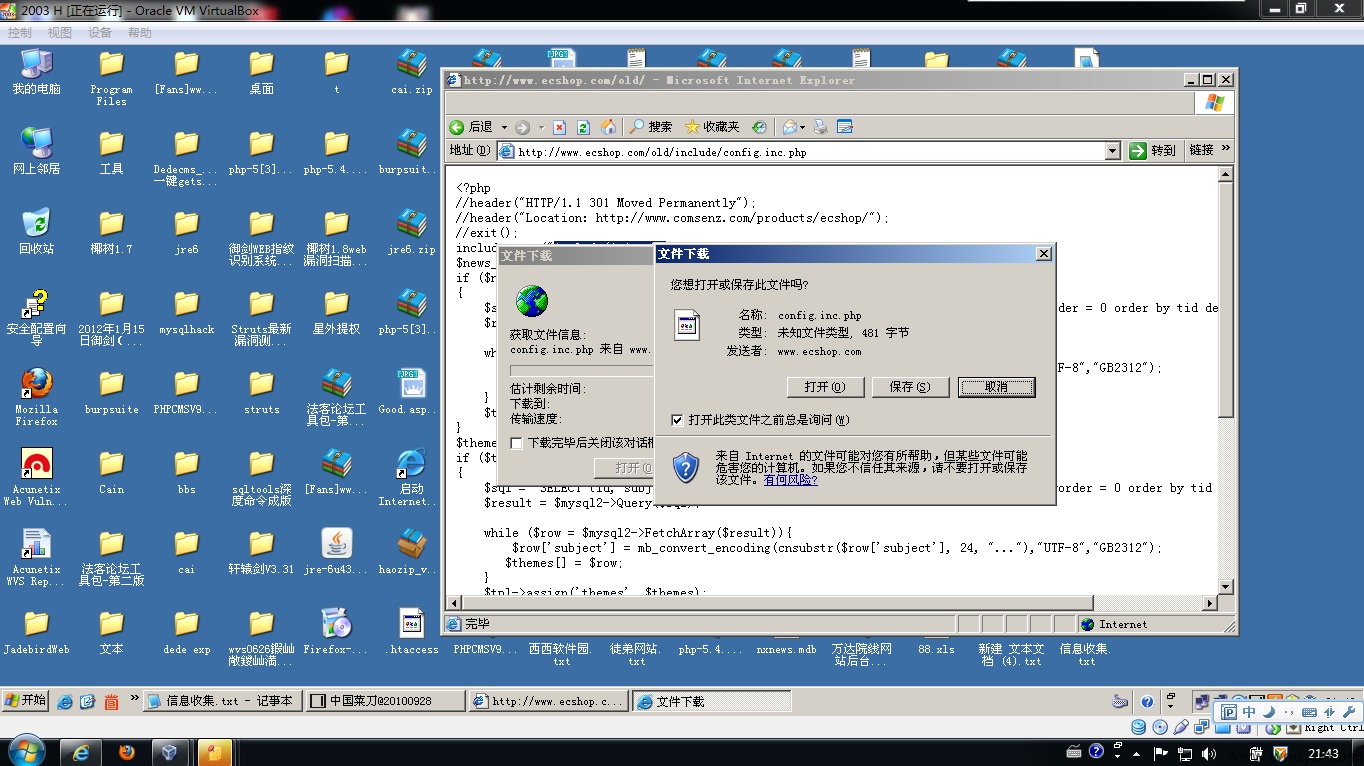The height and width of the screenshot is (766, 1364).
Task: Toggle 'always ask before opening' checkbox
Action: click(678, 420)
